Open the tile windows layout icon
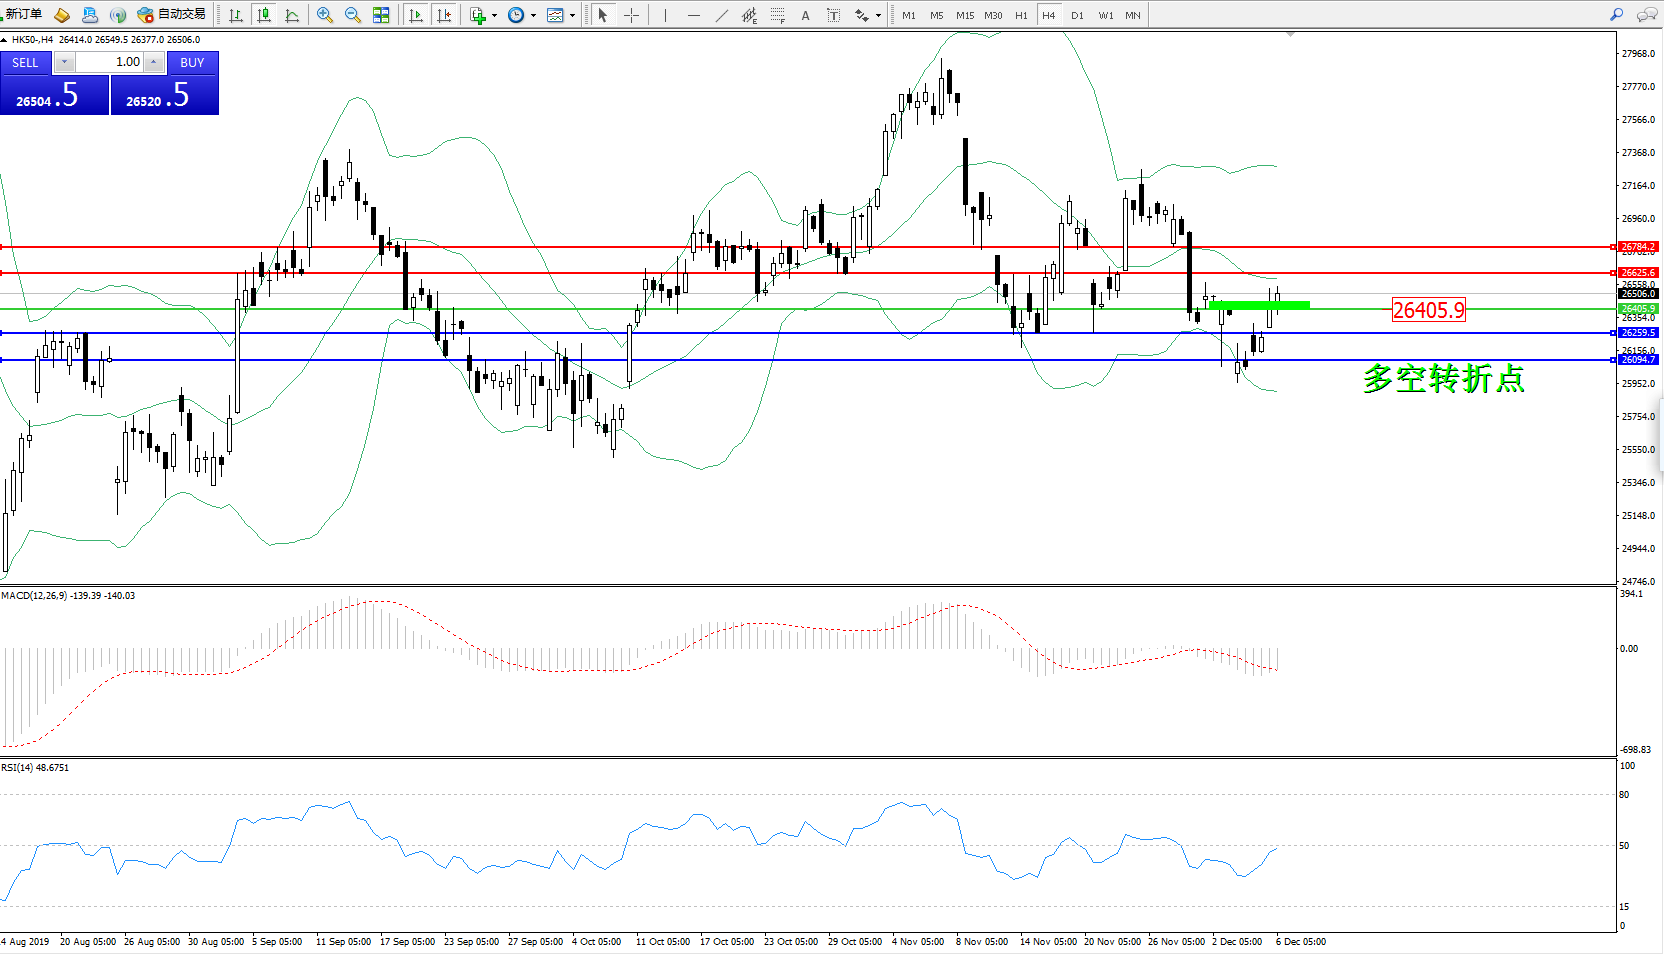This screenshot has width=1664, height=954. point(381,15)
